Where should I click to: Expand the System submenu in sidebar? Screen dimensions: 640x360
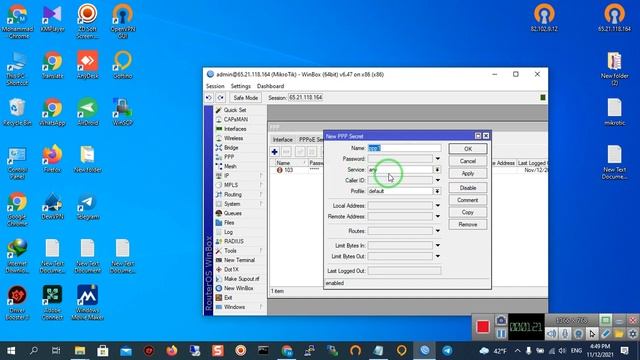click(x=261, y=204)
